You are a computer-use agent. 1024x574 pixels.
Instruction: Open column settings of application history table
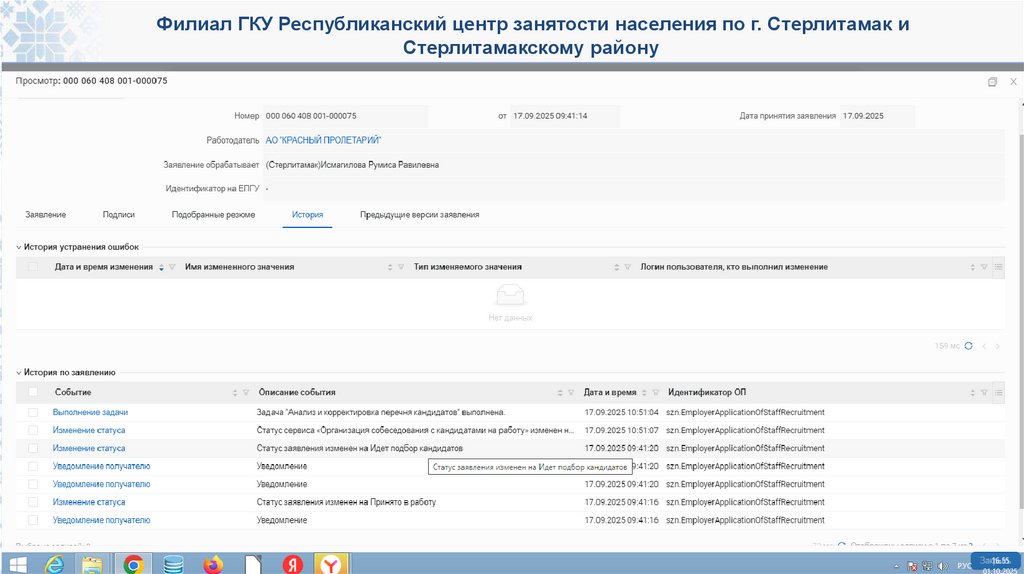[x=999, y=392]
